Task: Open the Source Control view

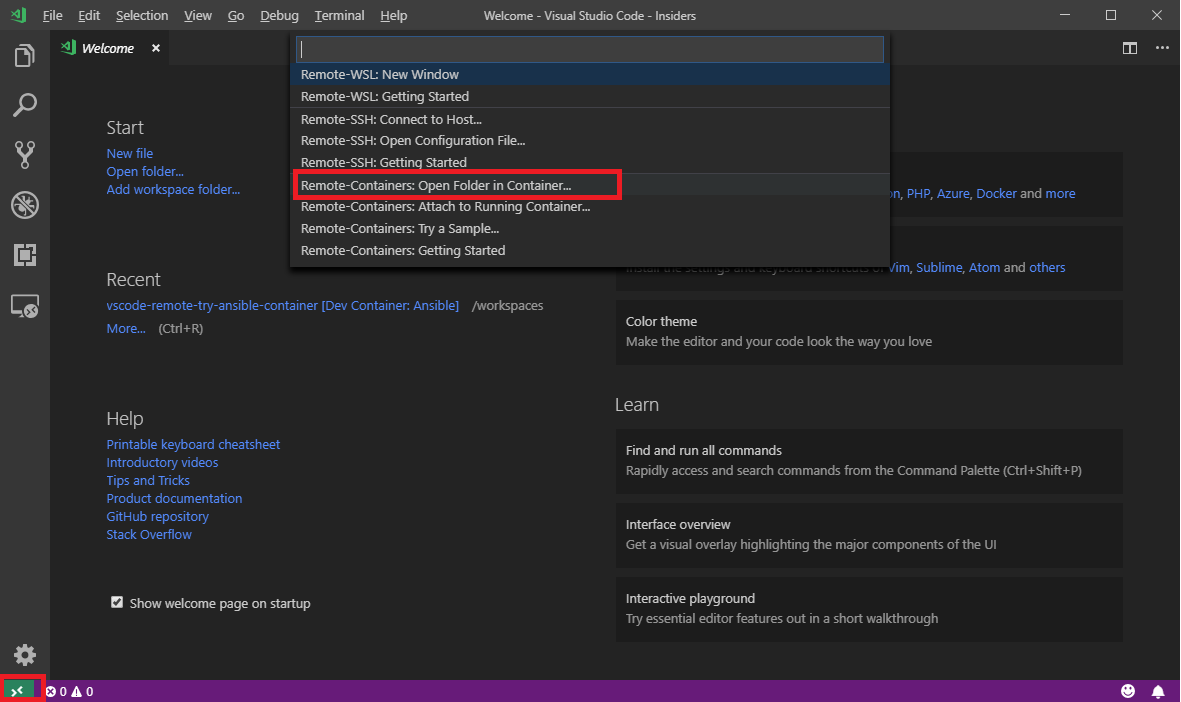Action: pyautogui.click(x=24, y=154)
